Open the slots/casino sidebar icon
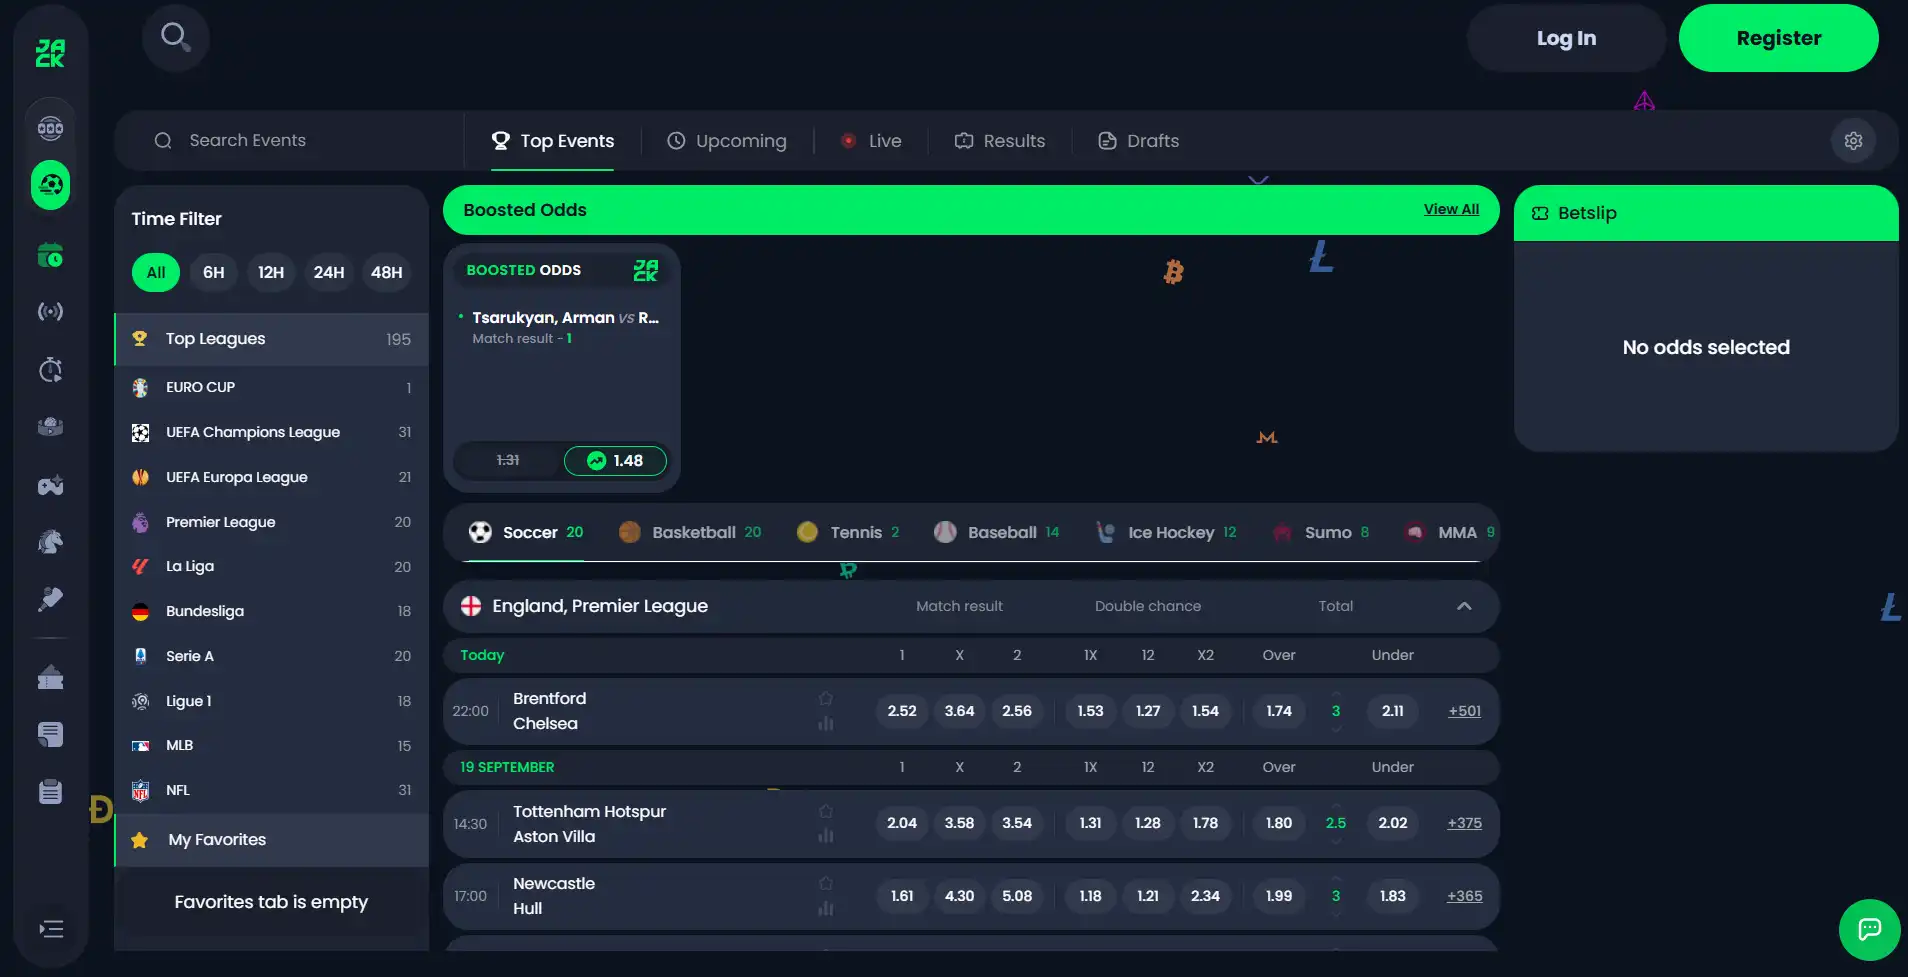The image size is (1908, 977). [50, 128]
